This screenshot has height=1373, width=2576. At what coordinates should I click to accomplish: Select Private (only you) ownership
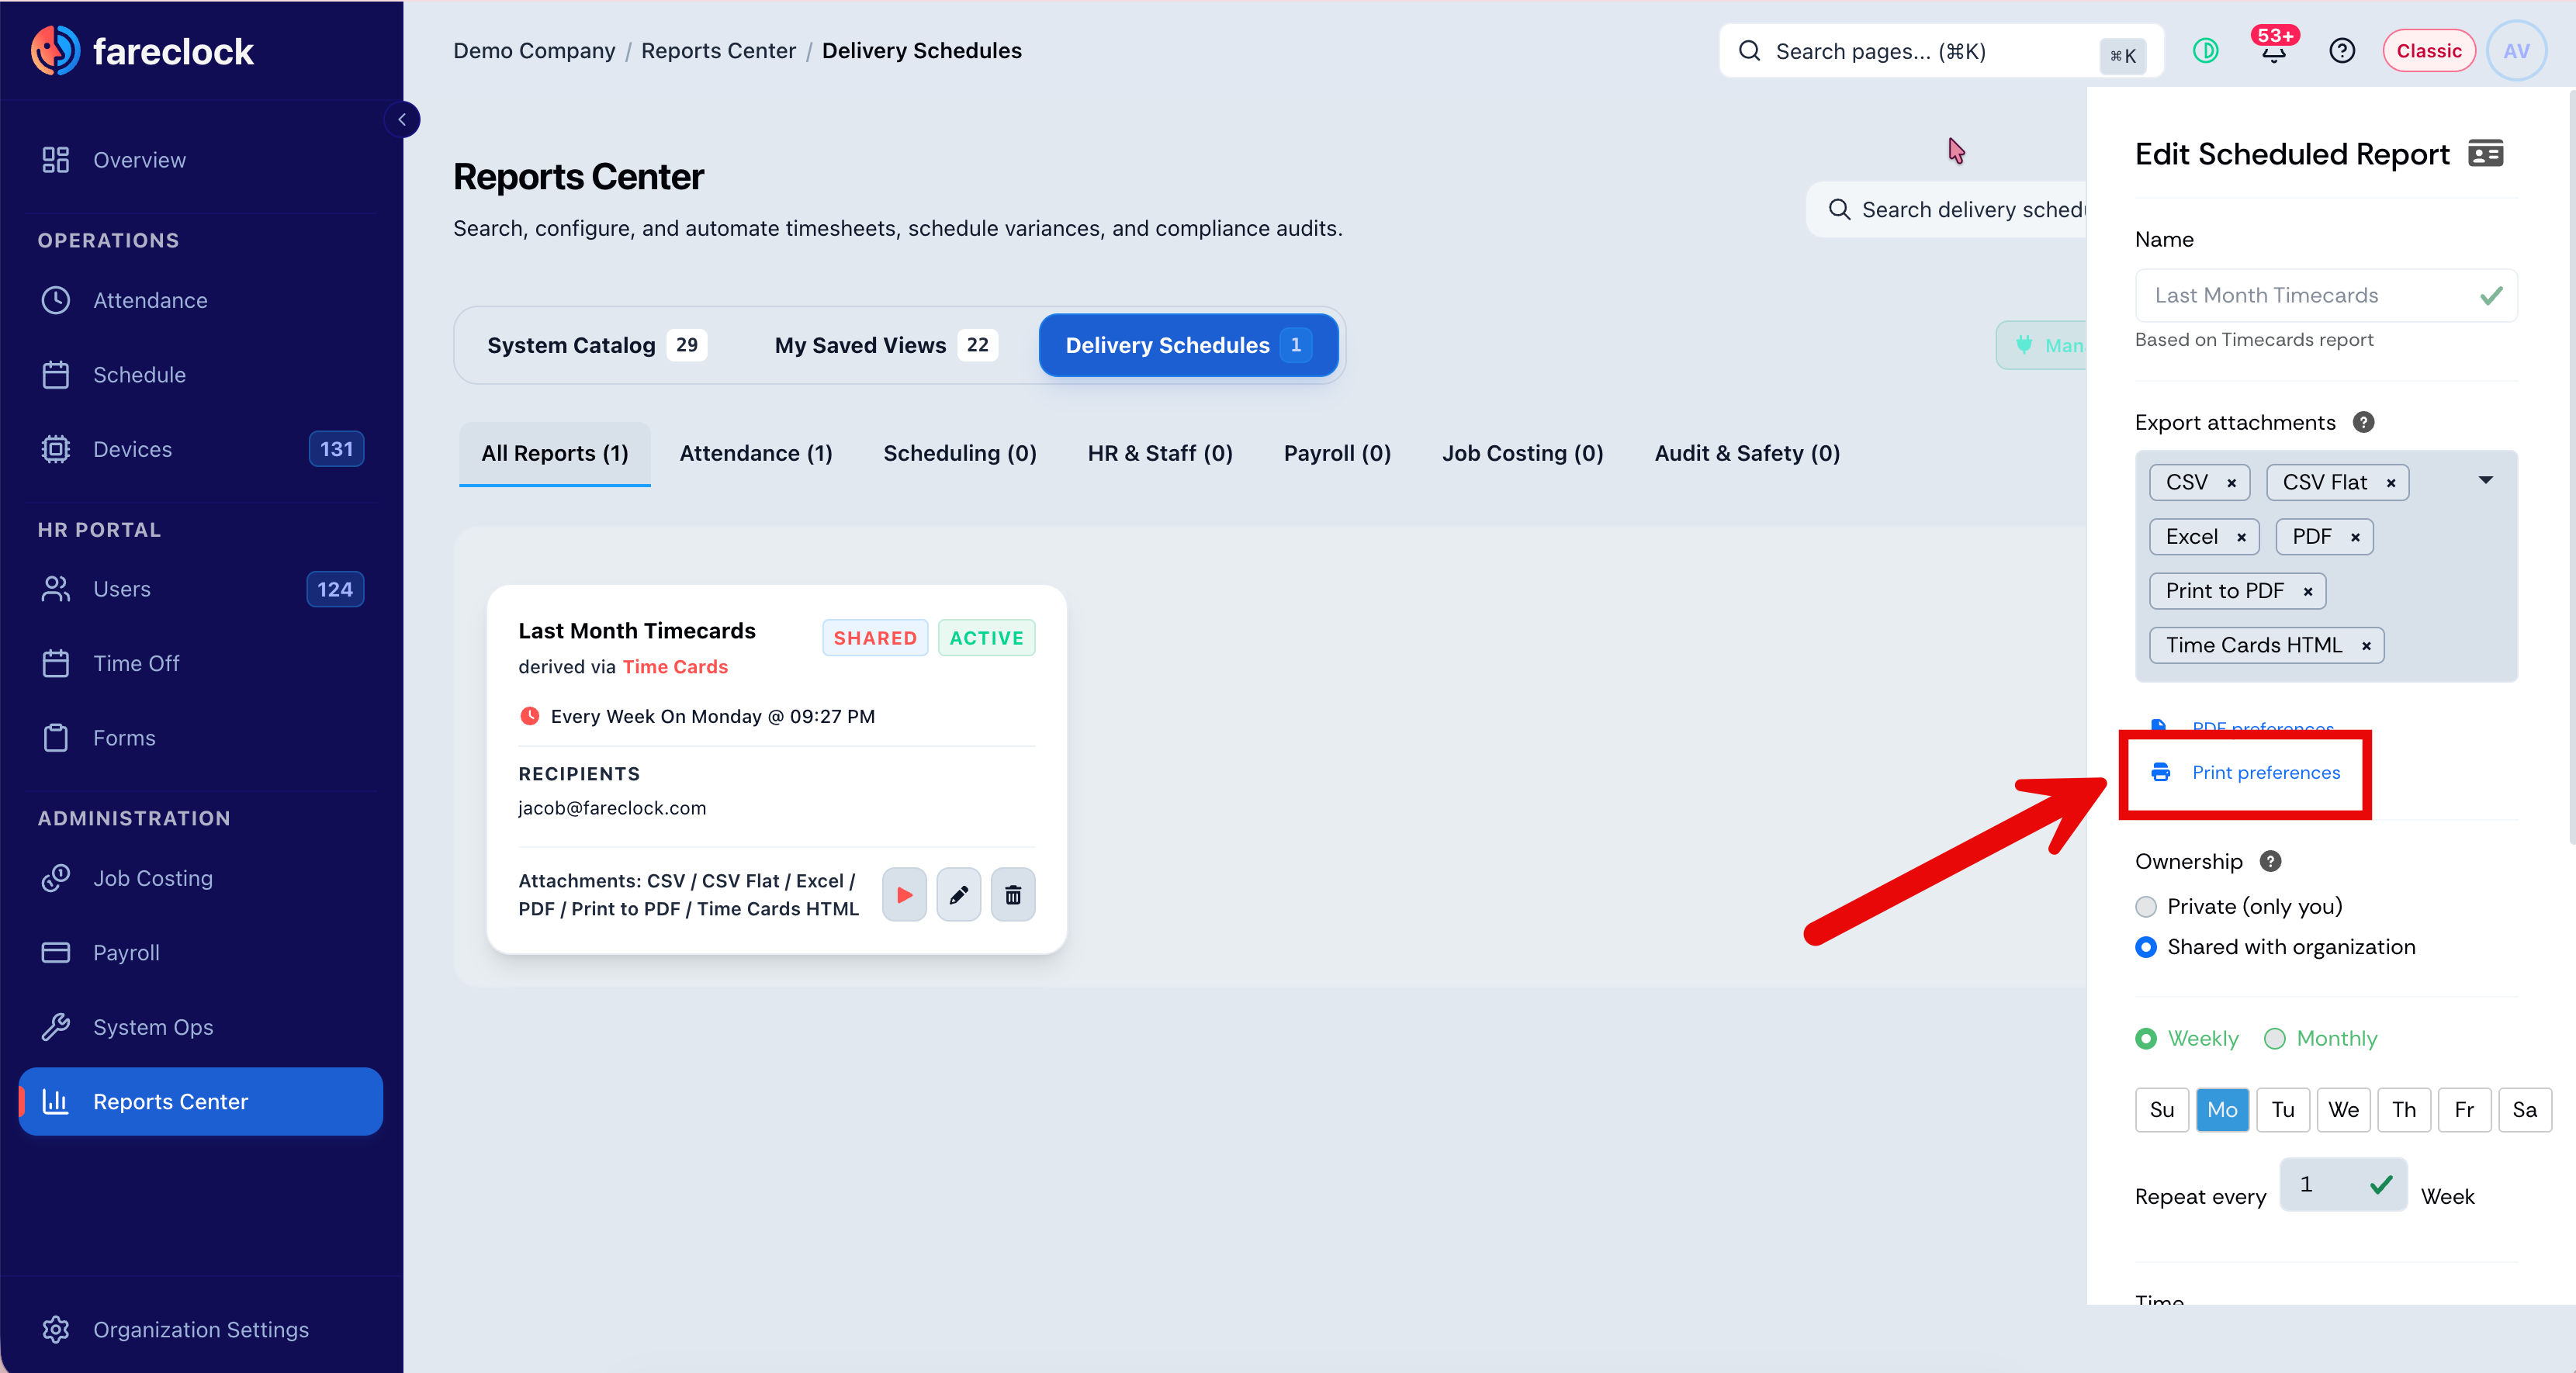coord(2145,906)
